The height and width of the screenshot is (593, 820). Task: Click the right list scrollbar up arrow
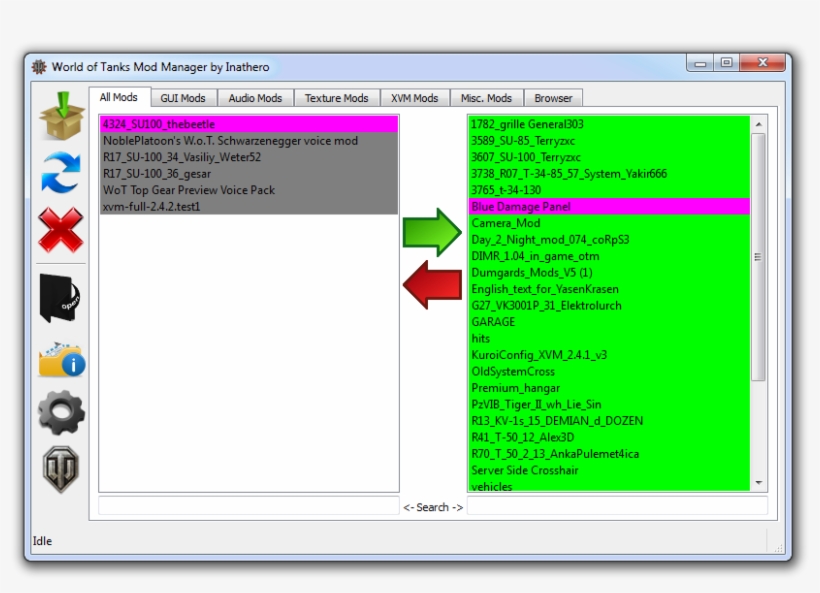[758, 124]
